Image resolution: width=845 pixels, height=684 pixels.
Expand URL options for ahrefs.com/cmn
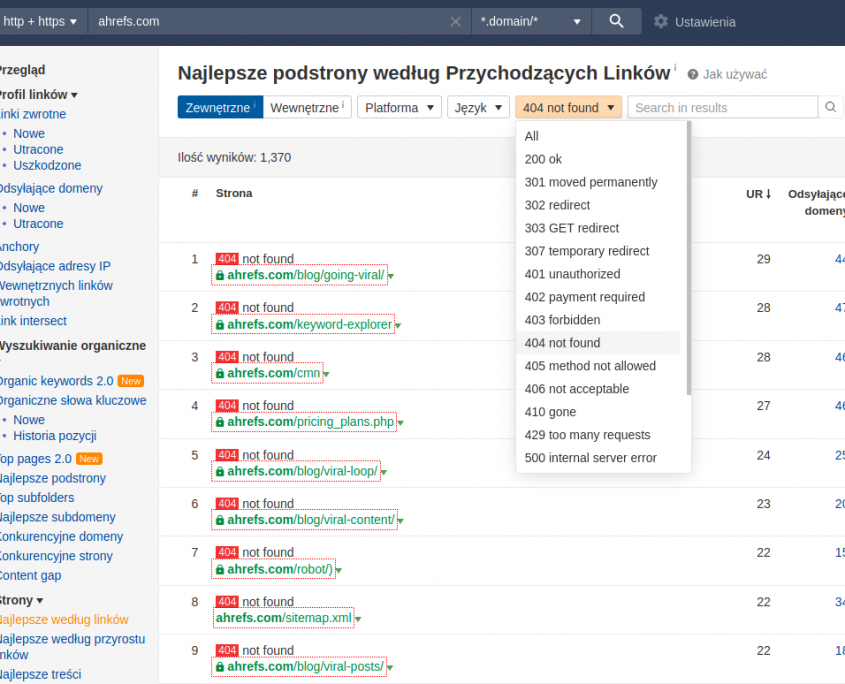point(326,374)
